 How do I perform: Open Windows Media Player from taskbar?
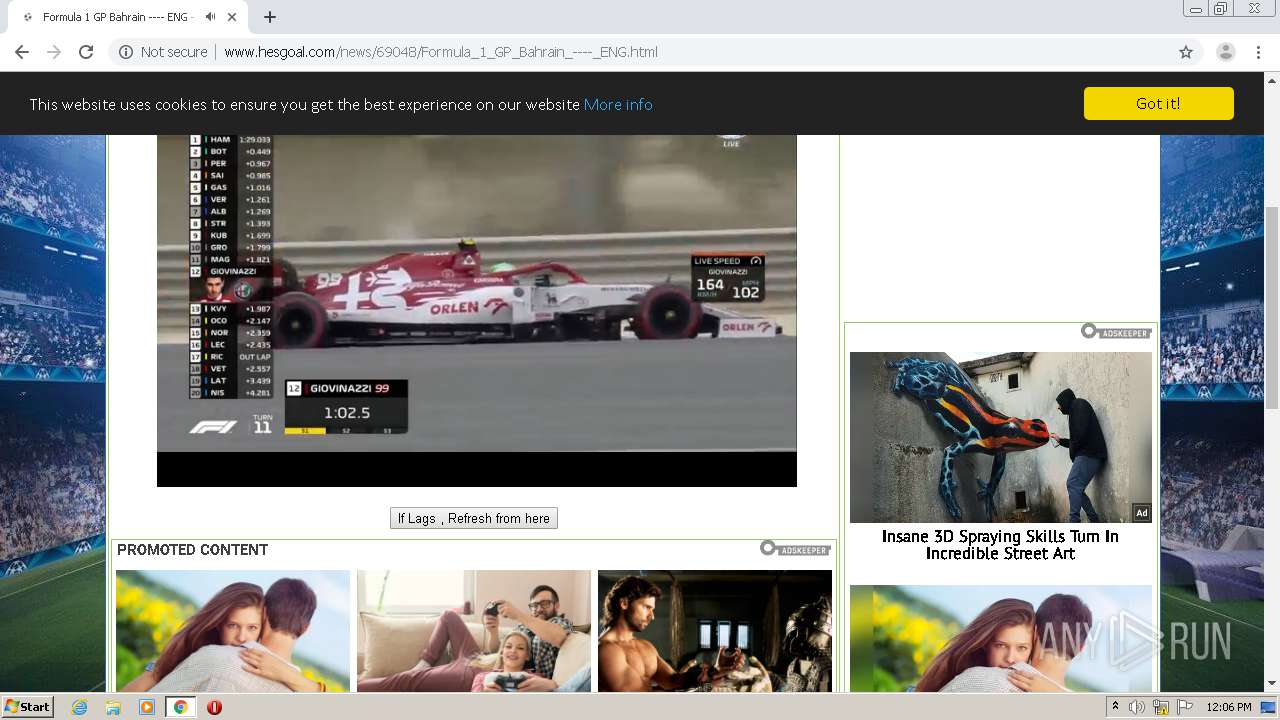[x=147, y=707]
